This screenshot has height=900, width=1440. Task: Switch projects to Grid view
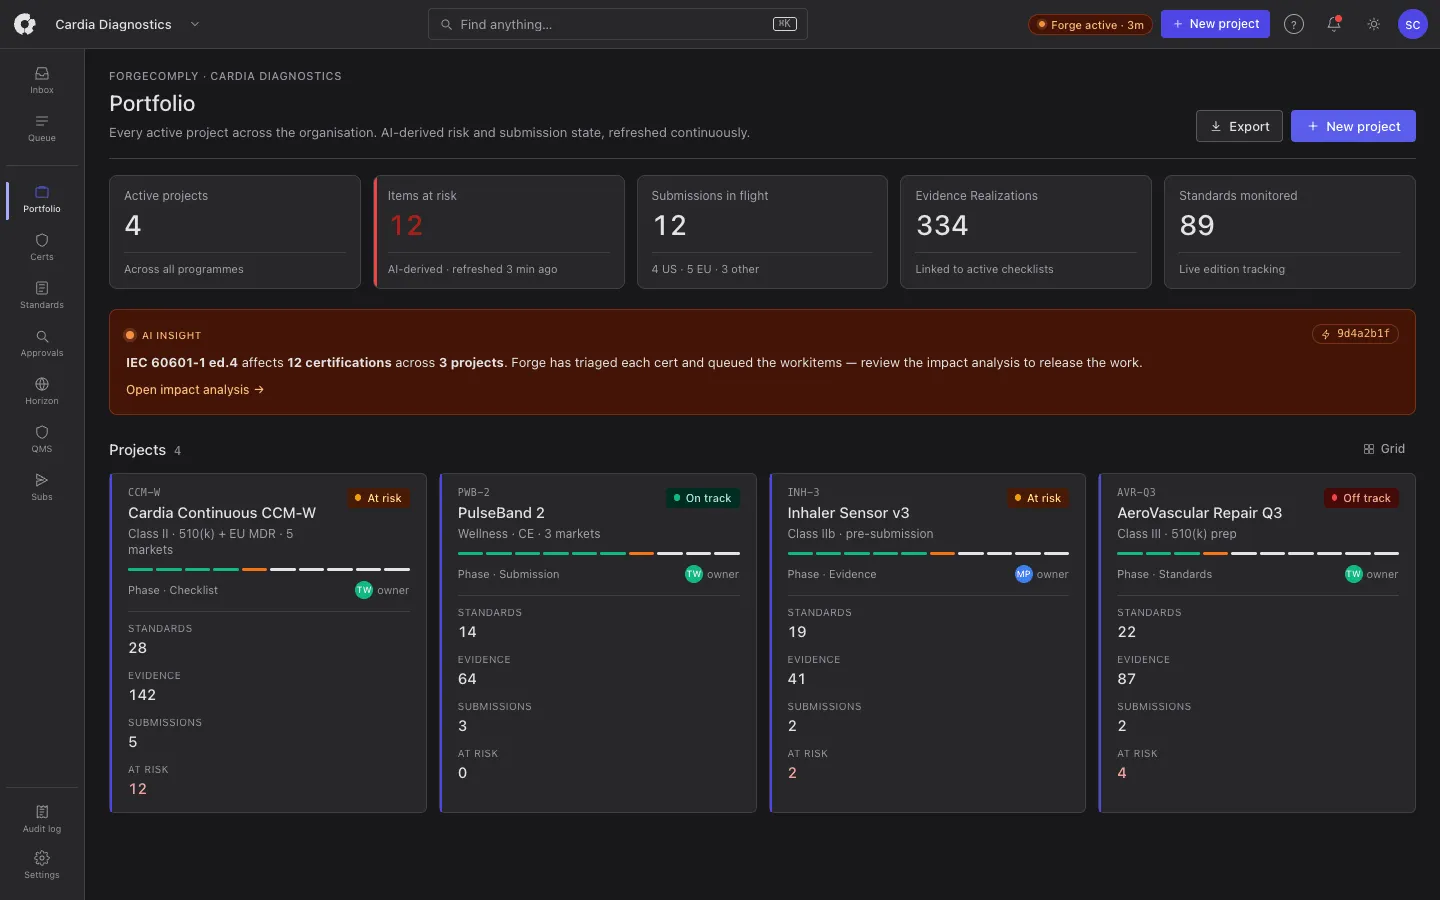point(1384,449)
